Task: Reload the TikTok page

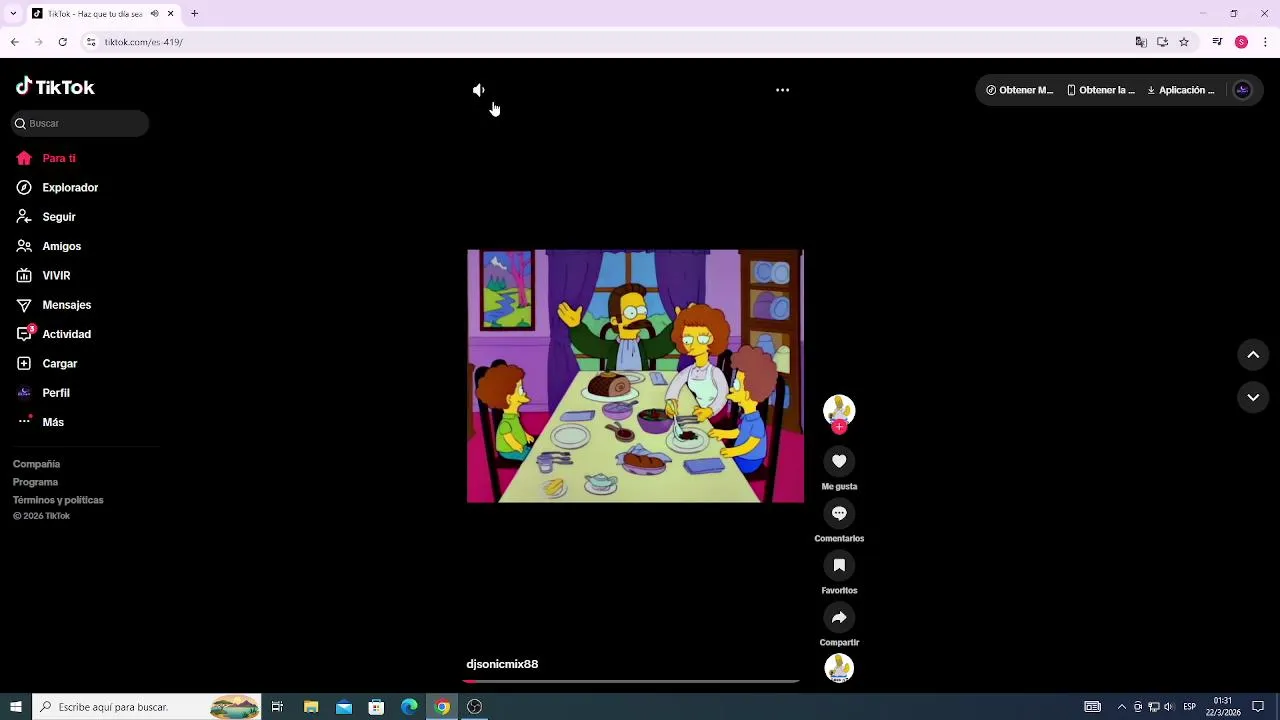Action: [62, 42]
